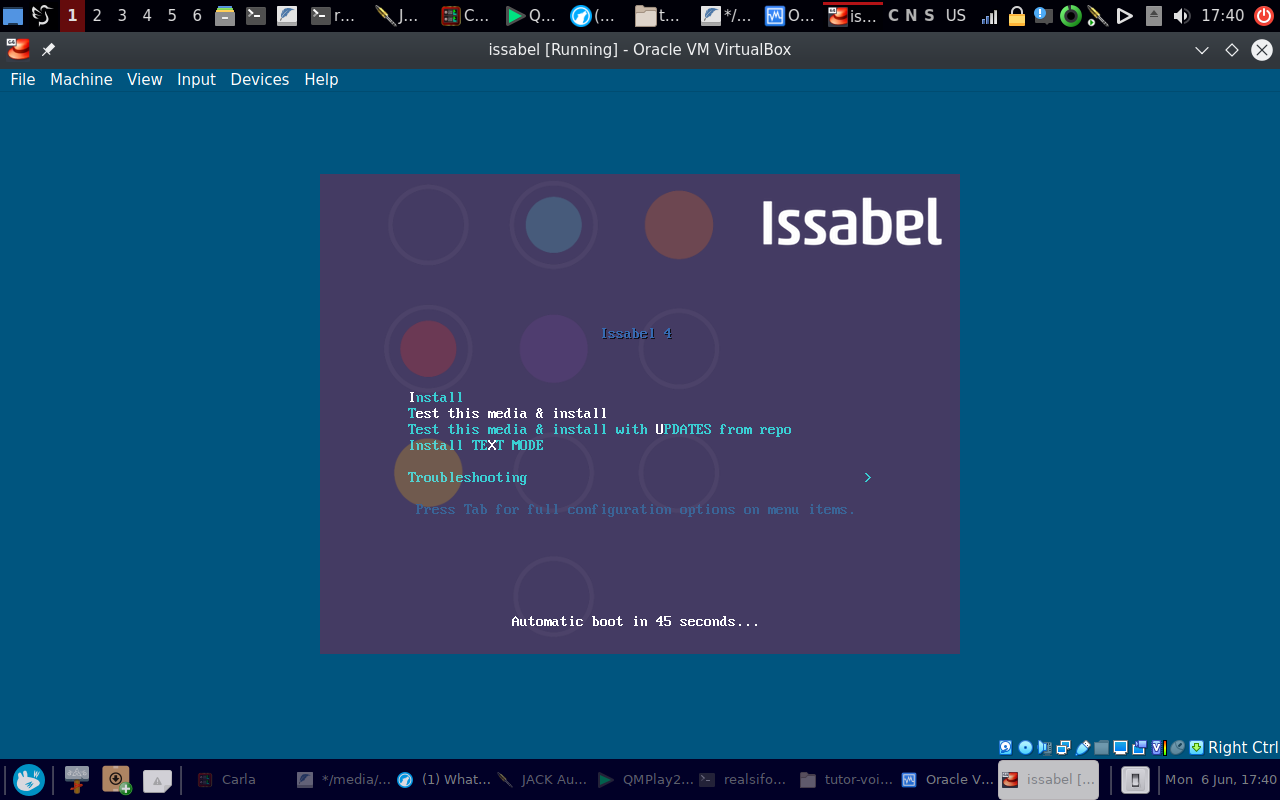Click the mouse integration status icon
1280x800 pixels.
1178,747
